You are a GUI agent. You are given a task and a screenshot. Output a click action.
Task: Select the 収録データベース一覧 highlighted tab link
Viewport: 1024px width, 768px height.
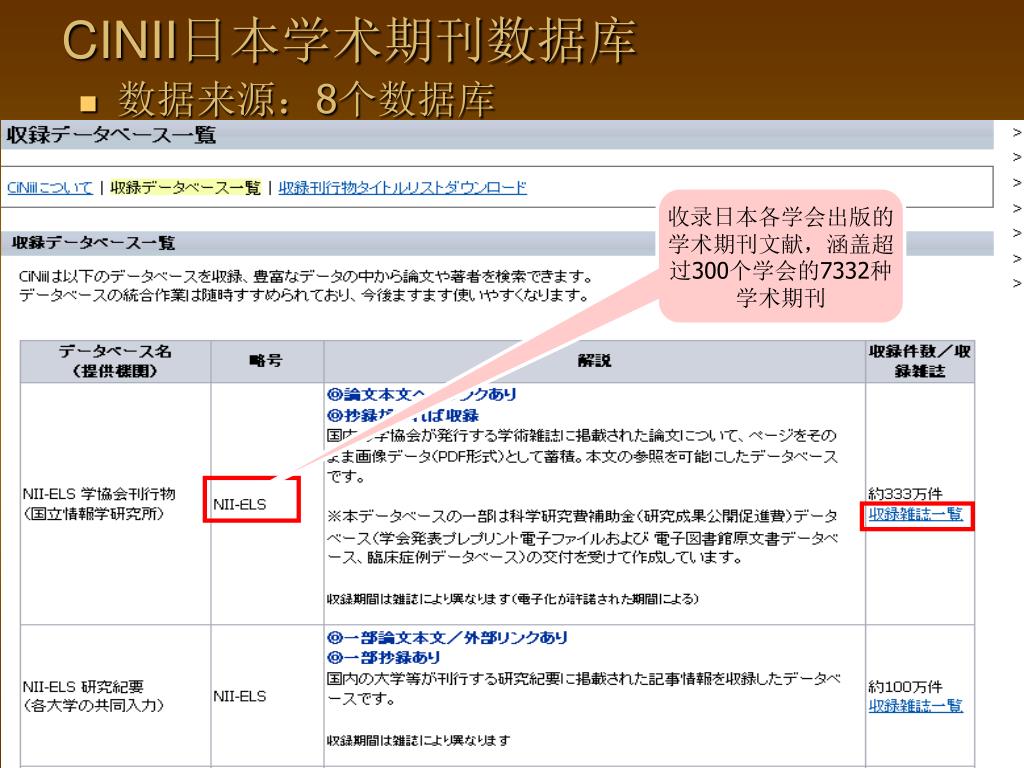point(185,188)
